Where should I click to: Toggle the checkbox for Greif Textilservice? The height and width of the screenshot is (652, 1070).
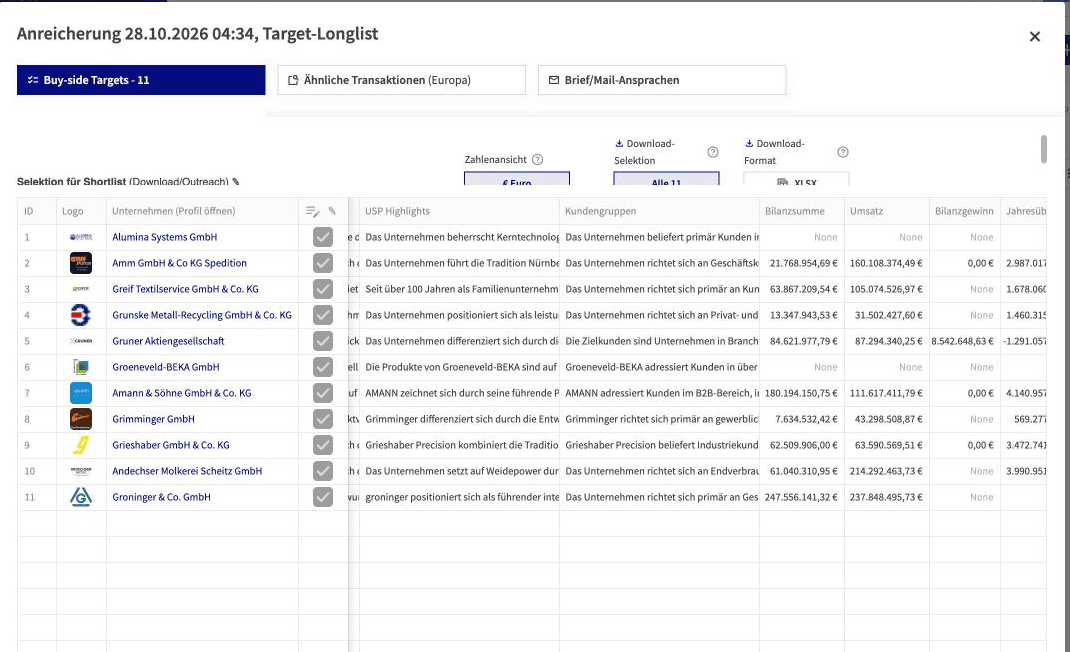click(x=323, y=289)
